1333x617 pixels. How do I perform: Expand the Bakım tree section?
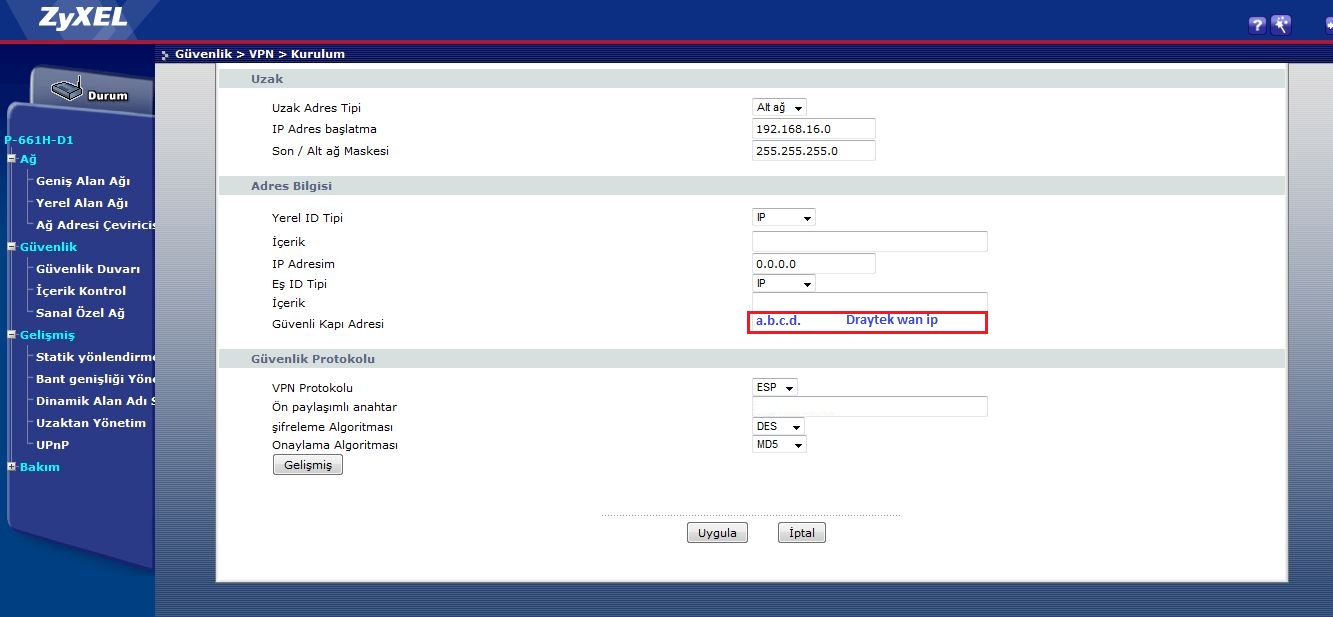[12, 467]
